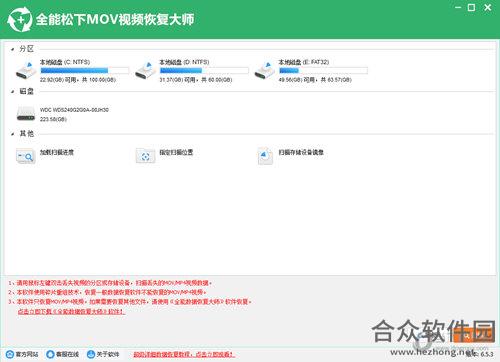The height and width of the screenshot is (362, 500).
Task: Select the local disk E: FAT32 drive icon
Action: [x=265, y=71]
